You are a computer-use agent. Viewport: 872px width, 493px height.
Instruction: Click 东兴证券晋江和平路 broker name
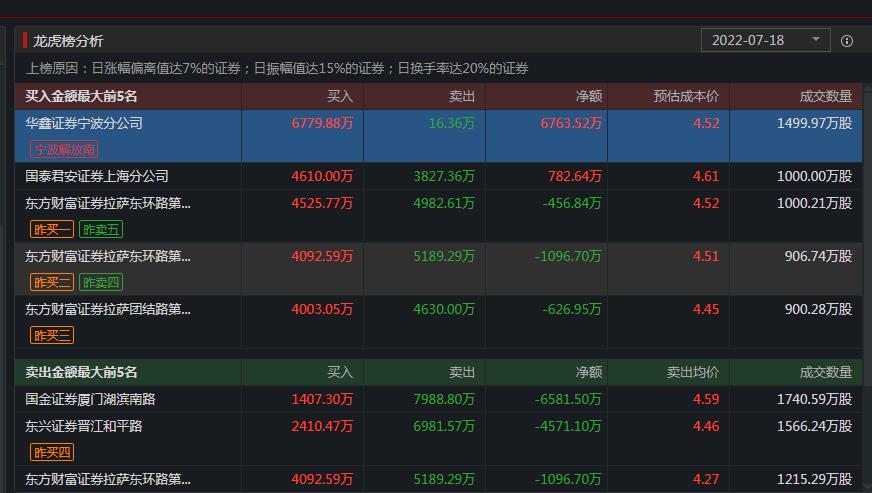84,426
